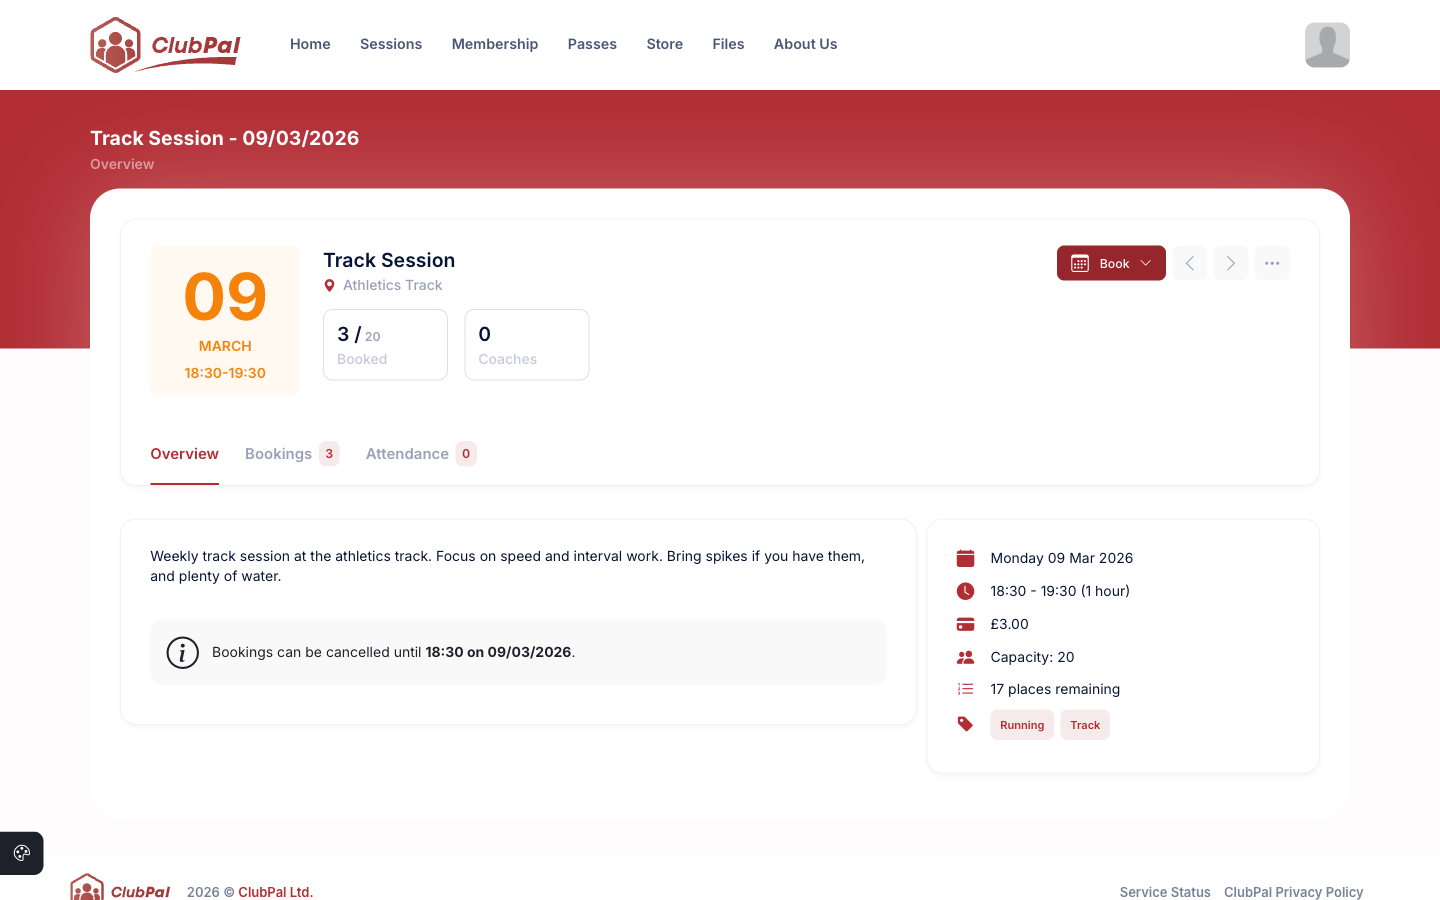Click the next session chevron arrow
1440x900 pixels.
click(1231, 263)
